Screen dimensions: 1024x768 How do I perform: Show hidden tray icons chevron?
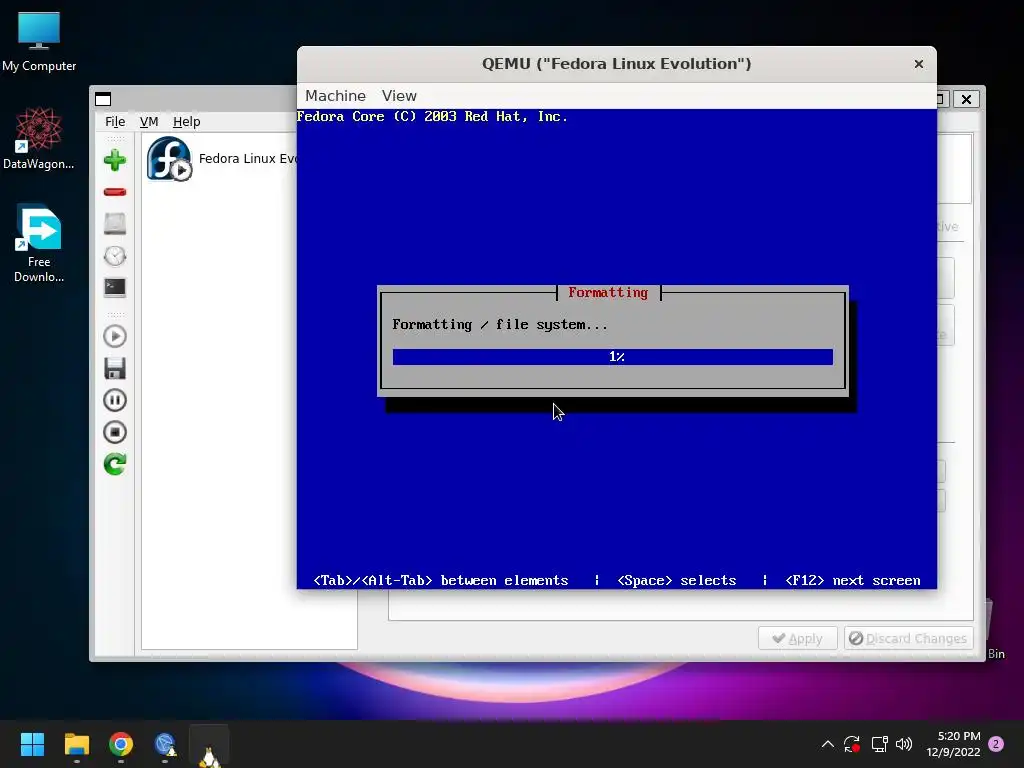pyautogui.click(x=827, y=744)
